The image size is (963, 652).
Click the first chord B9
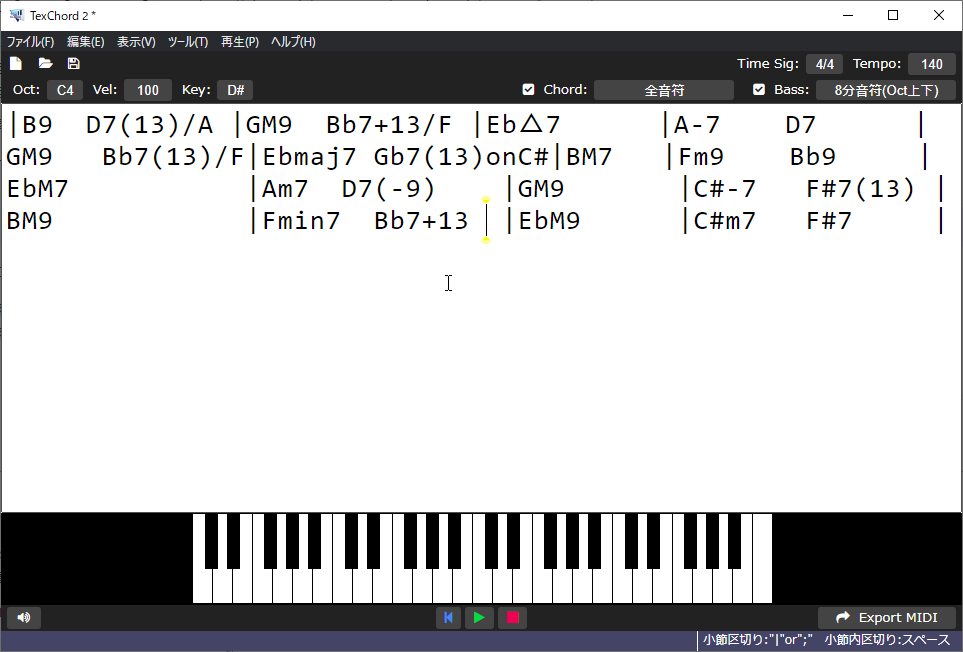tap(37, 125)
